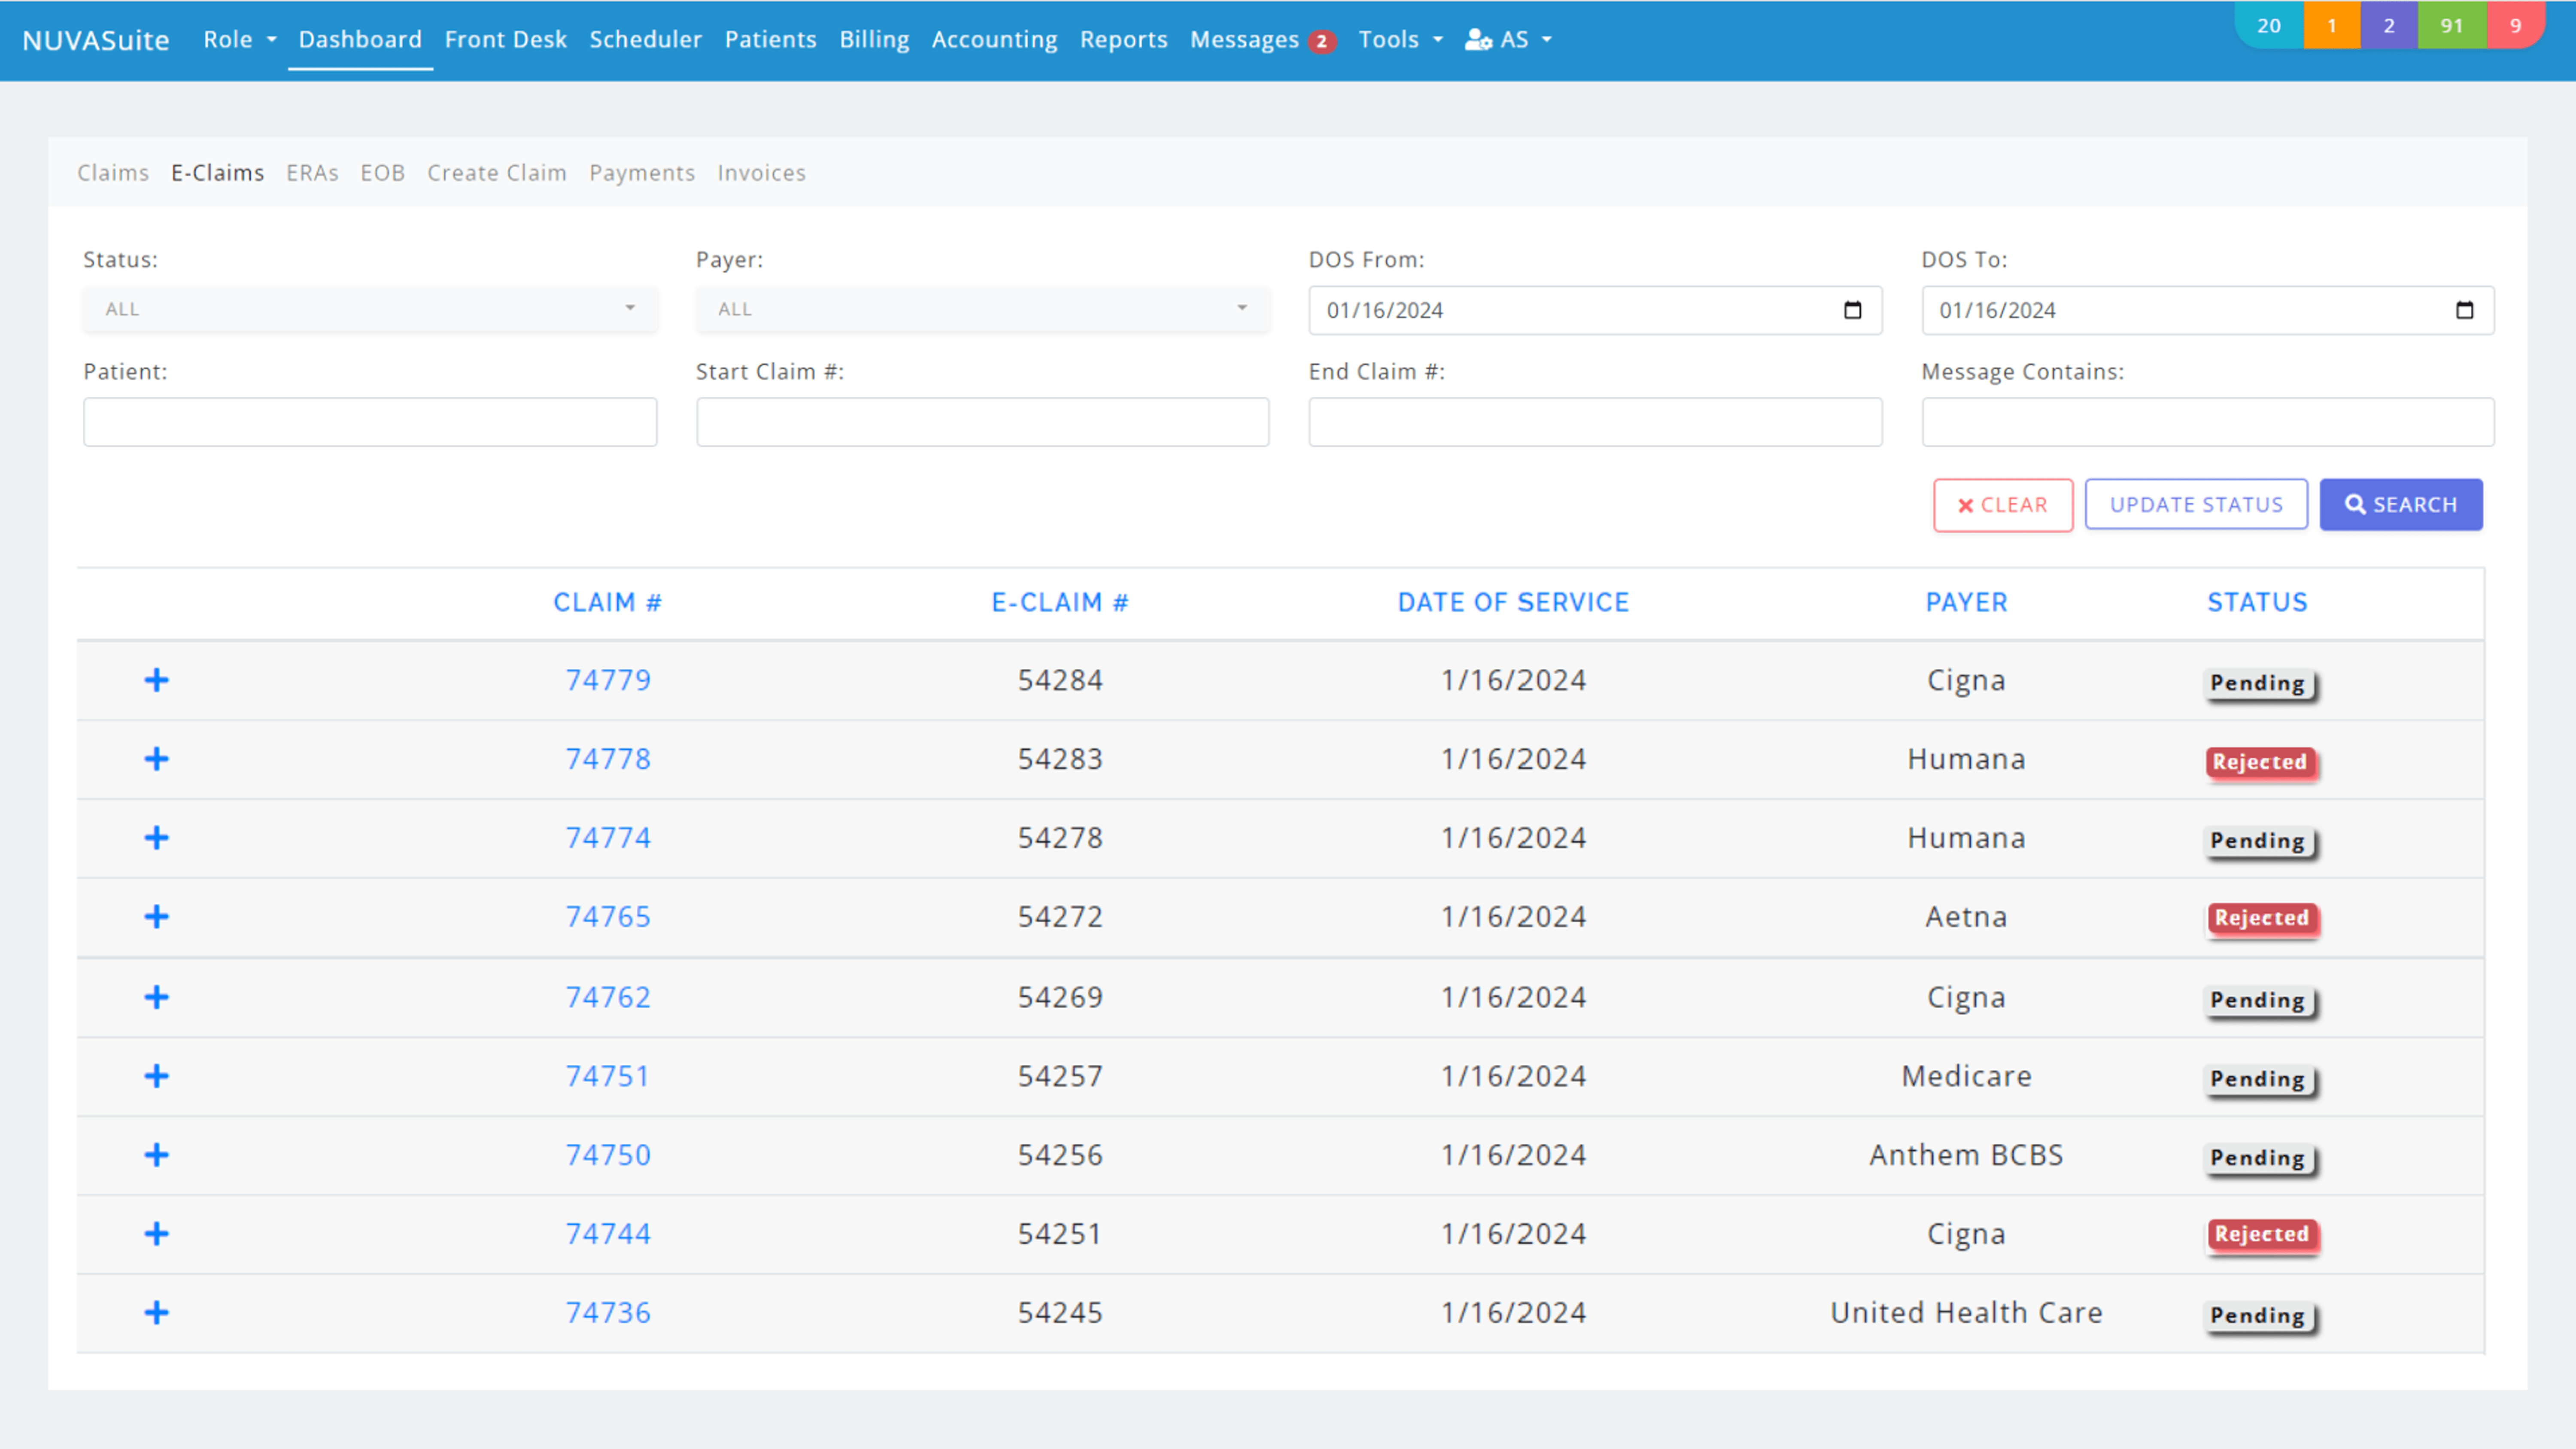Expand row for claim 74778
Image resolution: width=2576 pixels, height=1449 pixels.
click(156, 759)
